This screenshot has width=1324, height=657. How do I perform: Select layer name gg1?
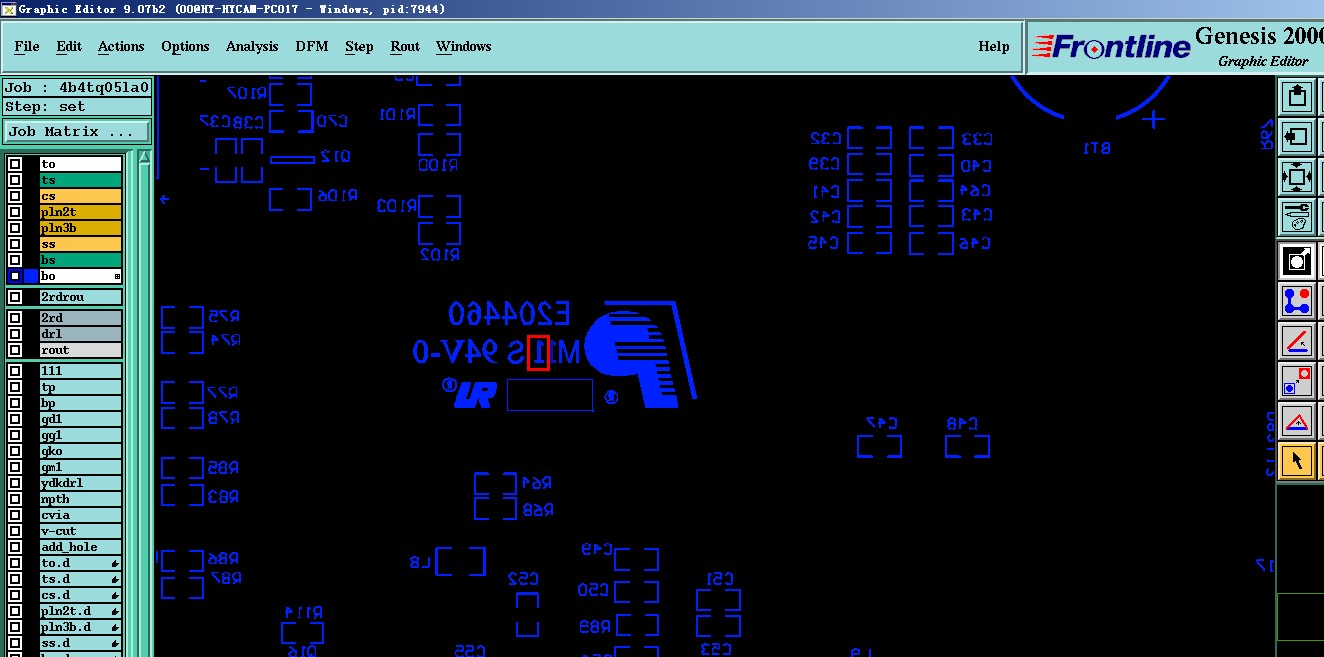[x=80, y=435]
